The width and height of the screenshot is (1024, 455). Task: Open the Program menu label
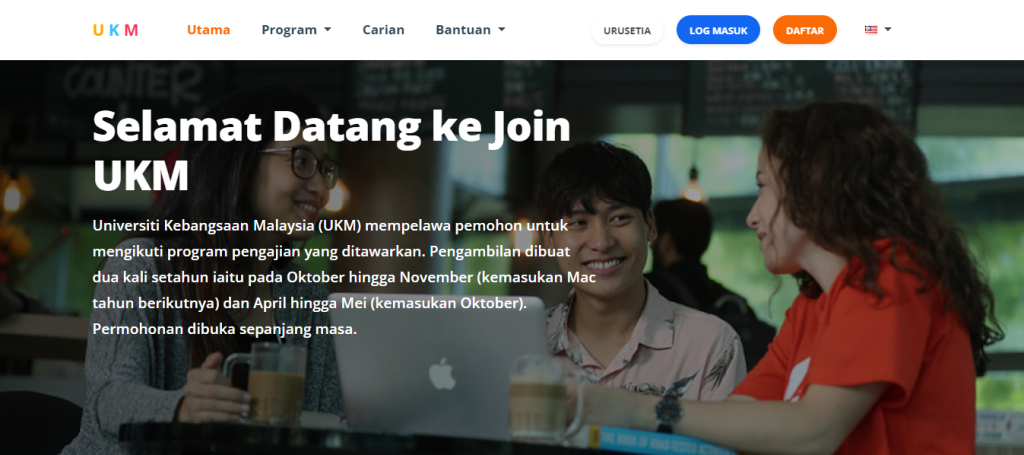[289, 29]
